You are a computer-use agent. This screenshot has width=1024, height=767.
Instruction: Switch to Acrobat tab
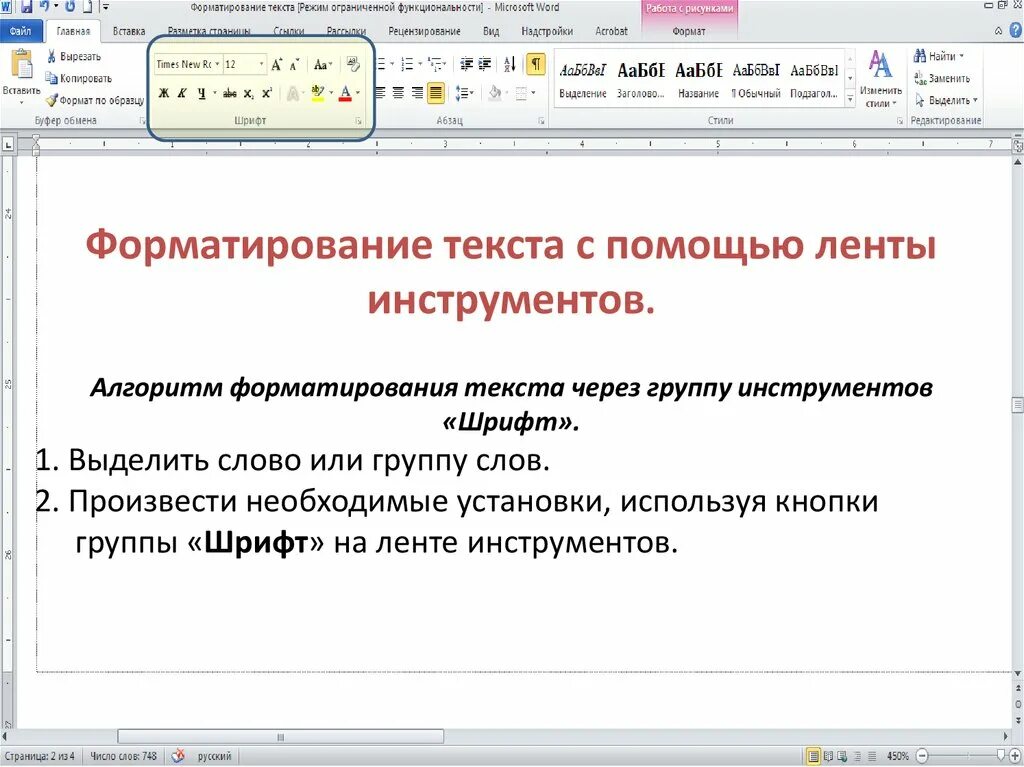pyautogui.click(x=611, y=31)
